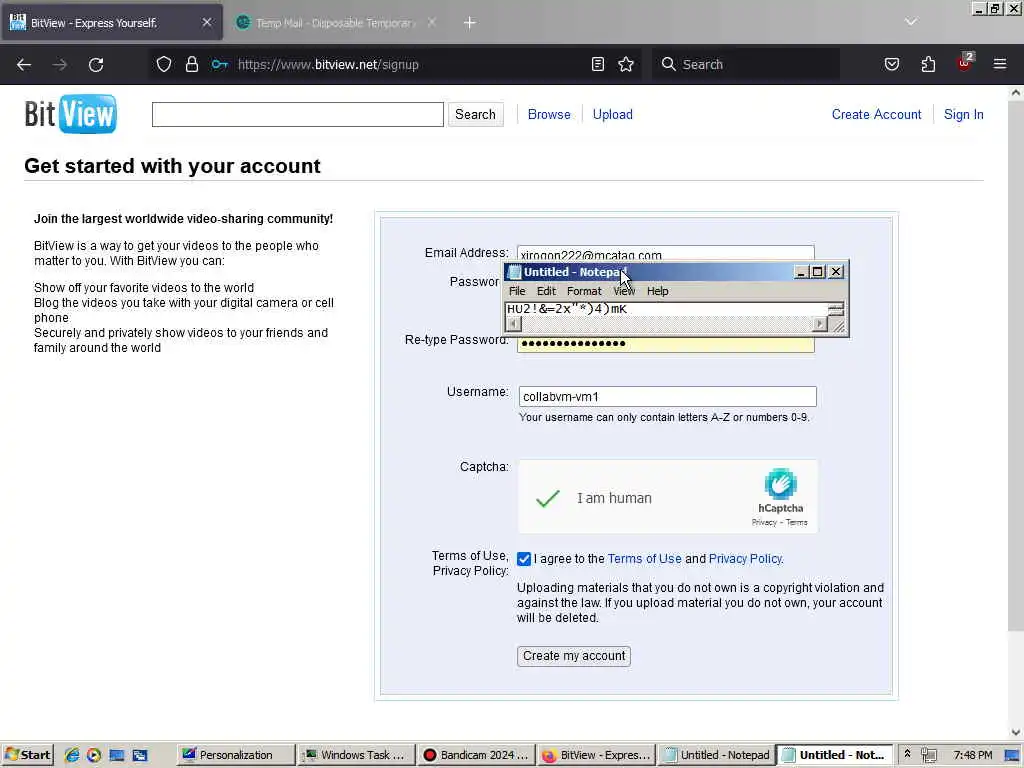Click Notepad horizontal scroll right arrow
Screen dimensions: 1024x768
pyautogui.click(x=820, y=324)
